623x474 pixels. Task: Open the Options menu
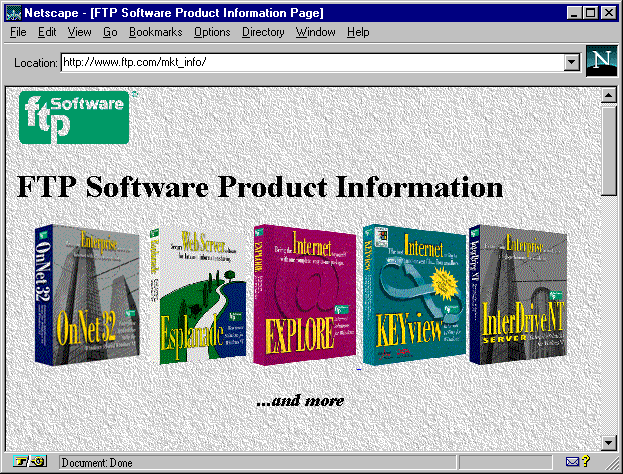tap(212, 32)
